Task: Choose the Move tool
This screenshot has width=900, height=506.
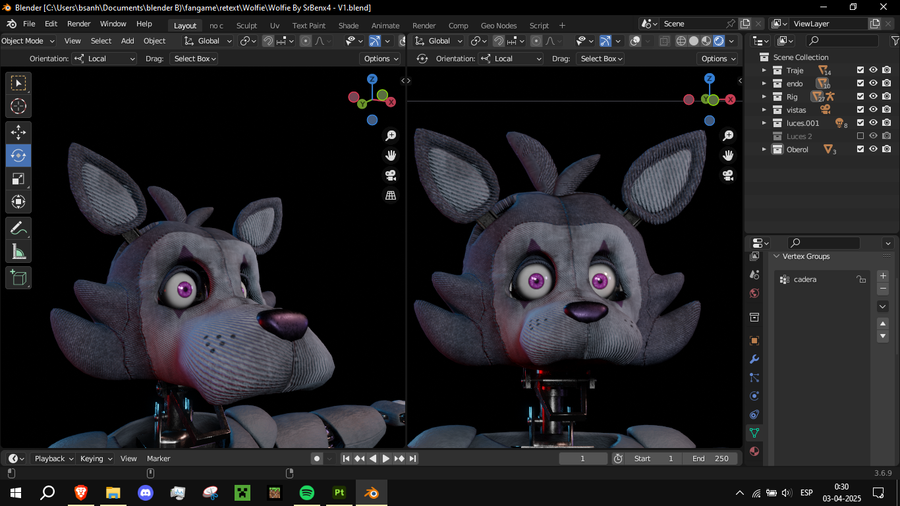Action: point(18,133)
